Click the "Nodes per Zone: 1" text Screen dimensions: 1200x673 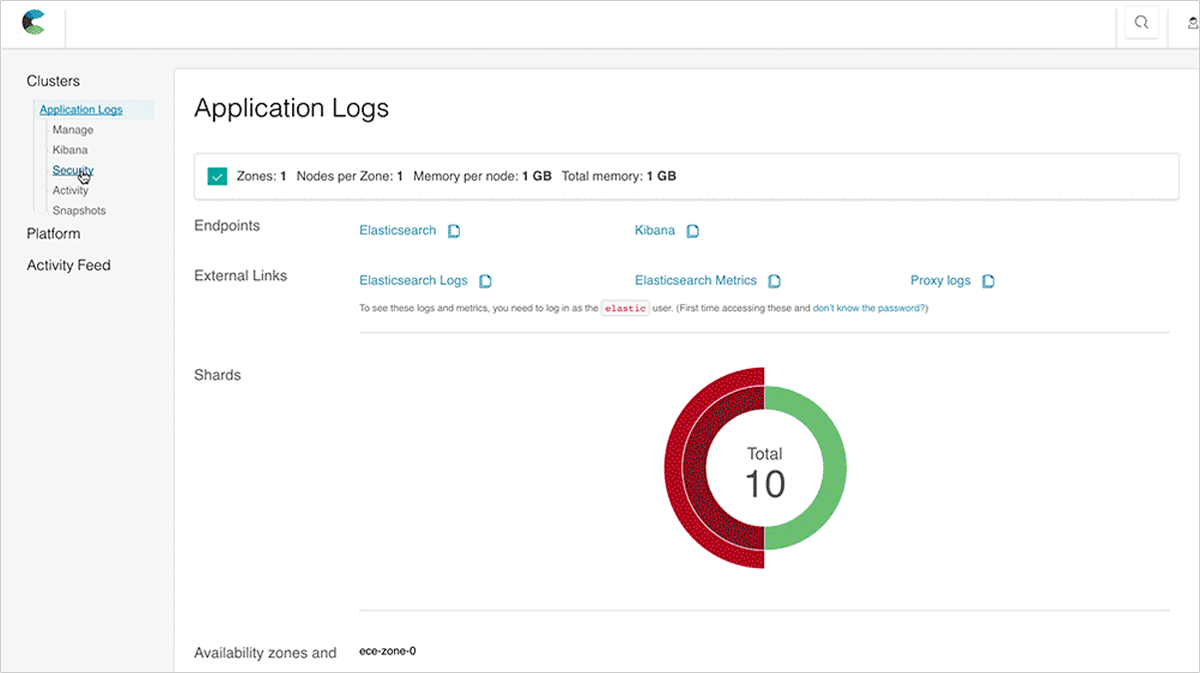[350, 176]
